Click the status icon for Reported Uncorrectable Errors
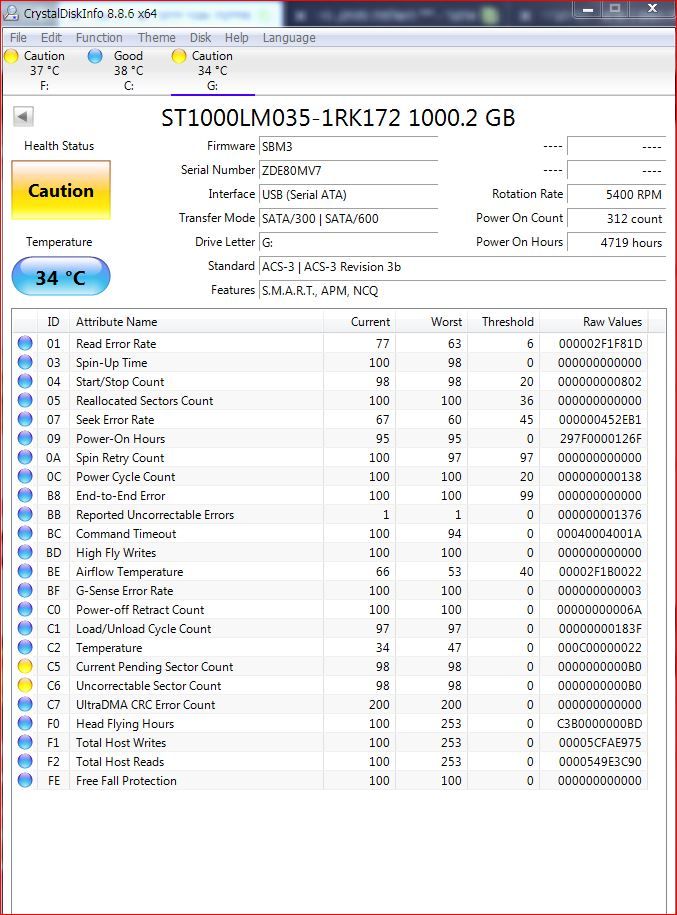This screenshot has height=915, width=677. point(25,514)
